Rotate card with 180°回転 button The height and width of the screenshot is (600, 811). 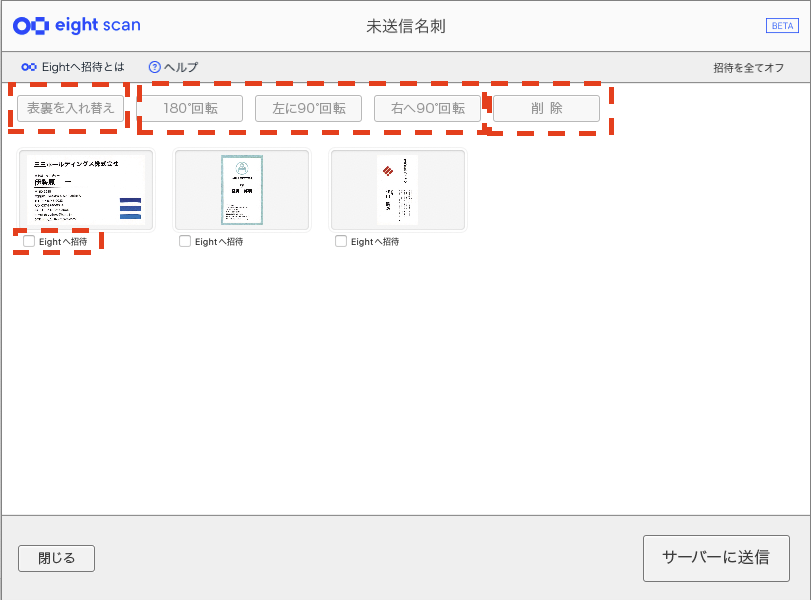[190, 108]
